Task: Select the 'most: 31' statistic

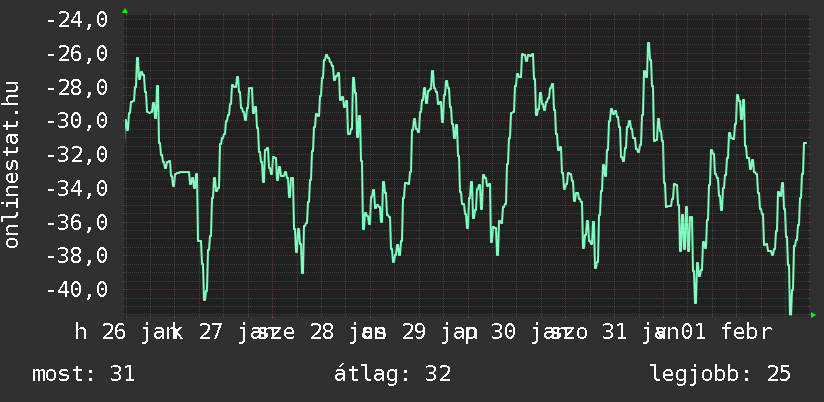Action: 83,374
